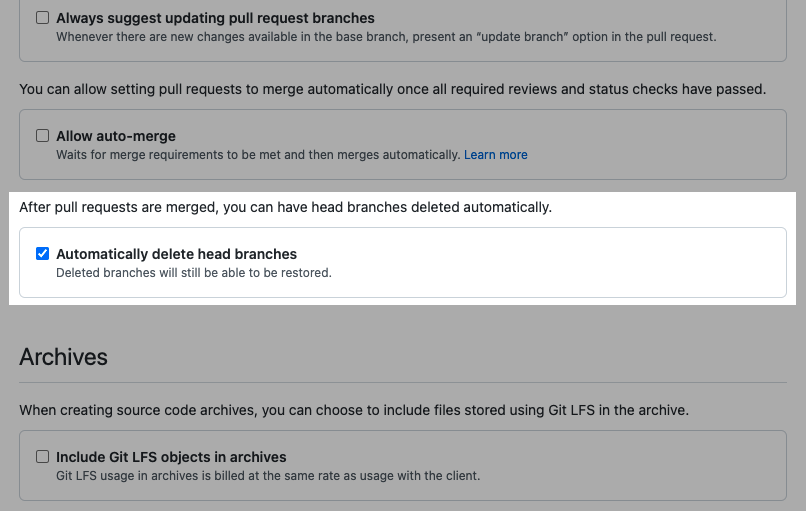The width and height of the screenshot is (806, 511).
Task: Click 'After pull requests are merged' intro sentence
Action: (x=285, y=208)
